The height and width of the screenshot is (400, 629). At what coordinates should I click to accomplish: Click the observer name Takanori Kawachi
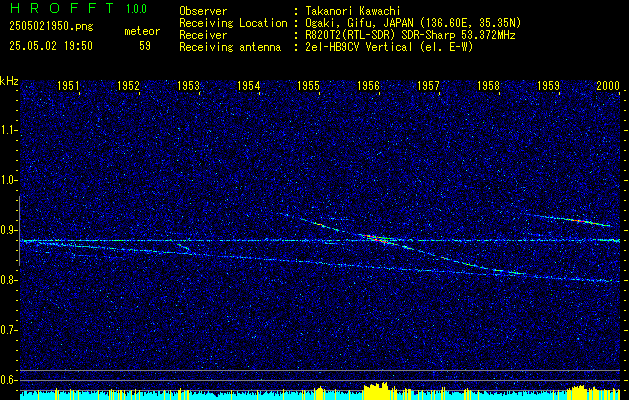(353, 11)
